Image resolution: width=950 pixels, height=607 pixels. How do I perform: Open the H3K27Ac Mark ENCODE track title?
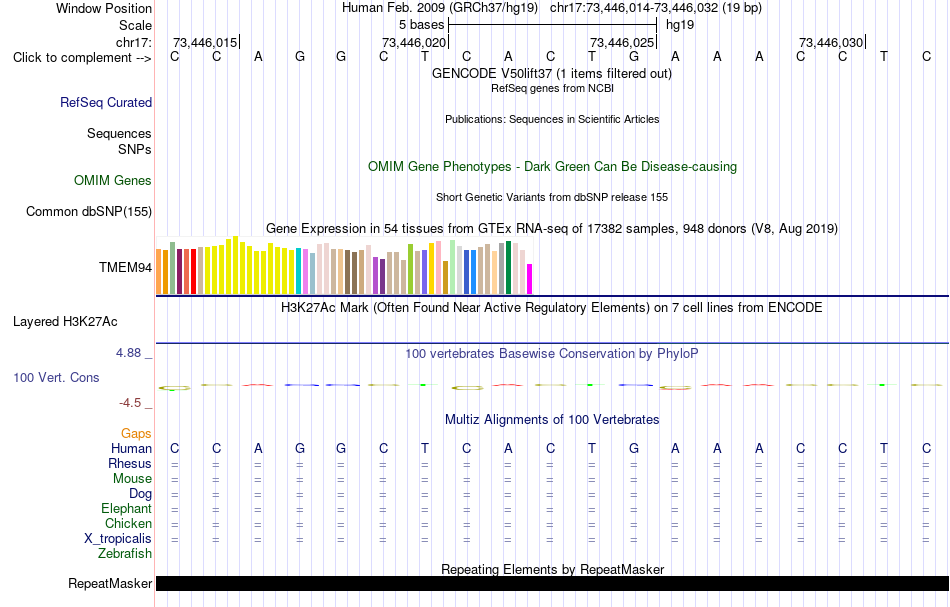(x=551, y=307)
